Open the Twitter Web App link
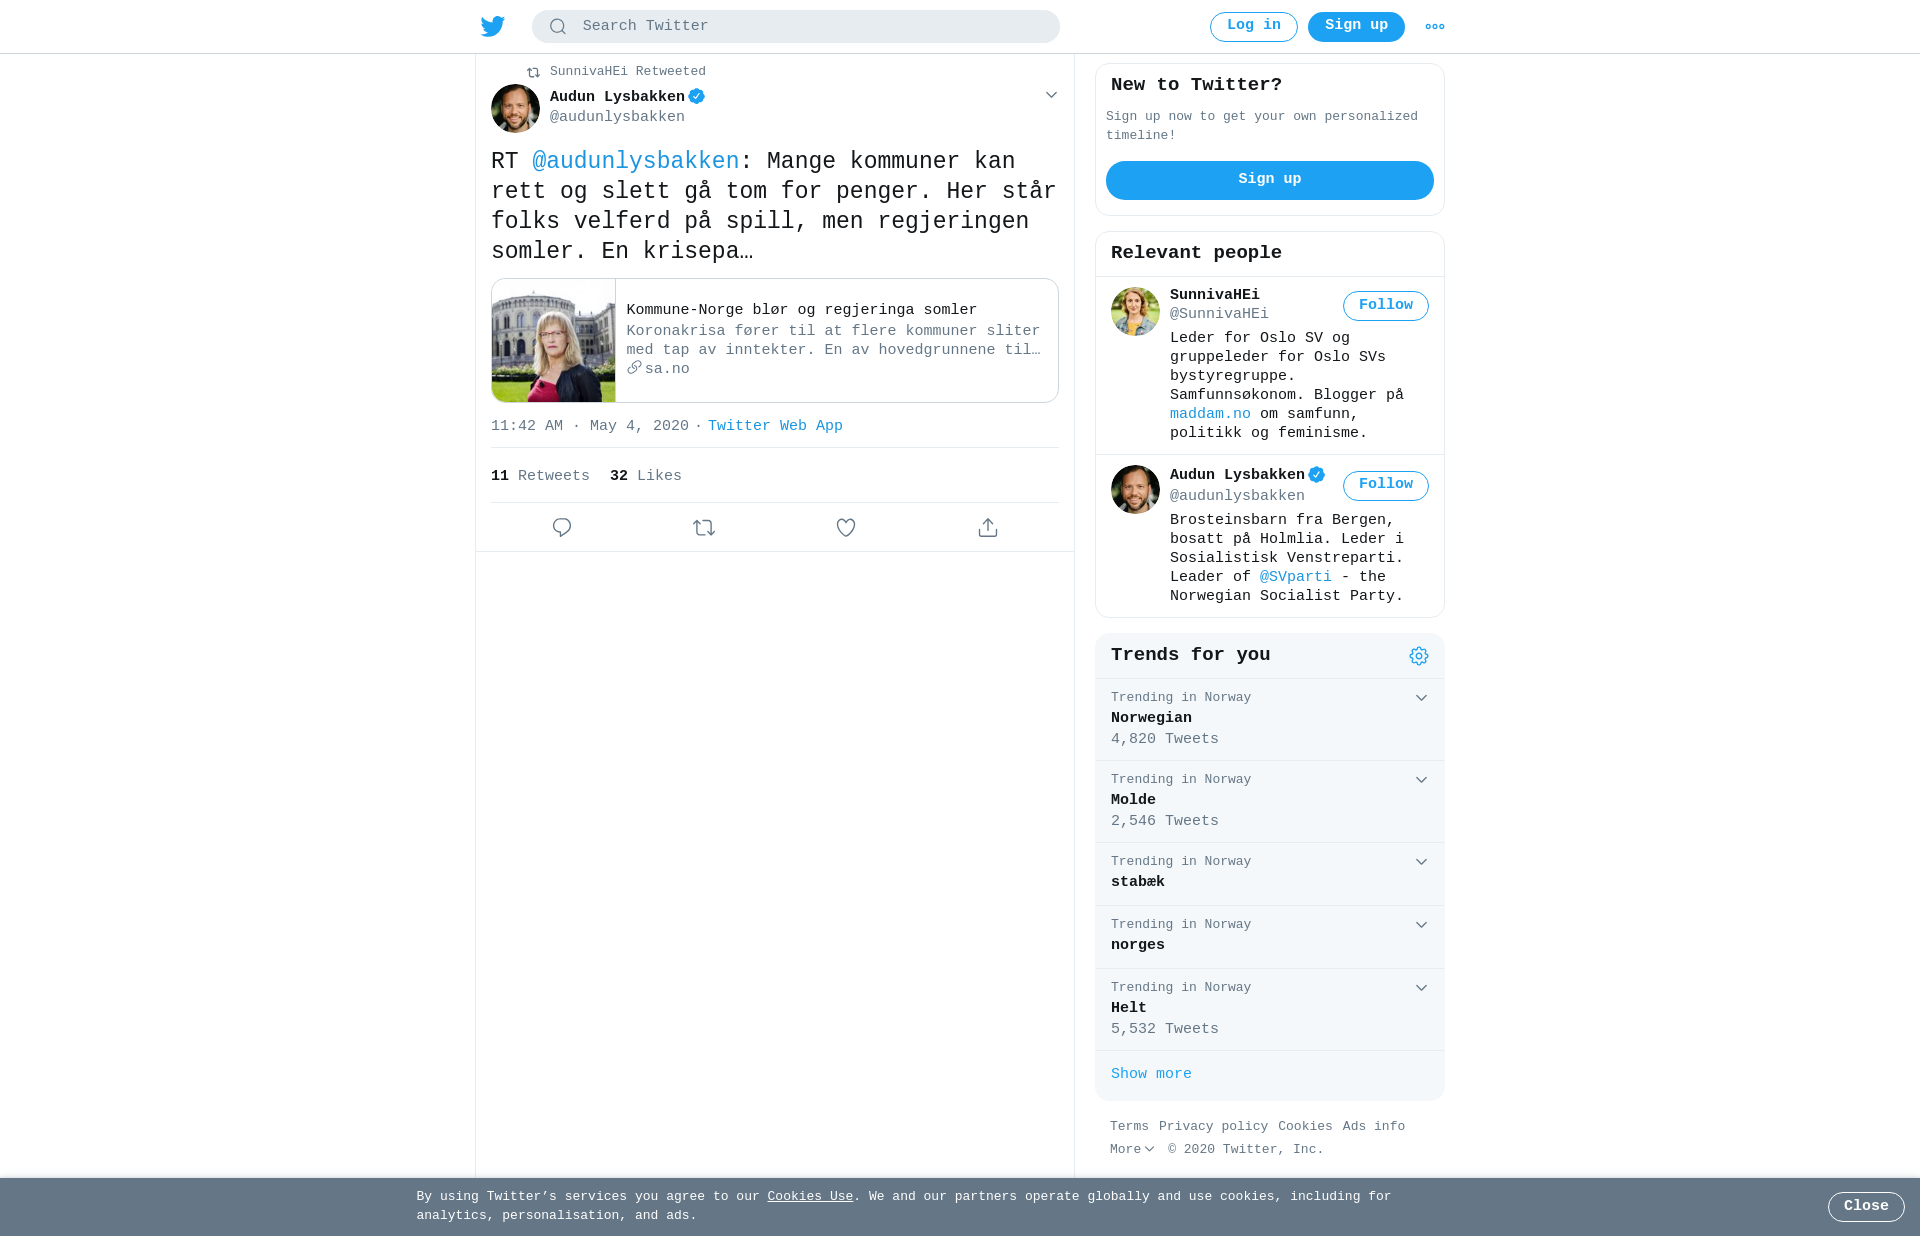The height and width of the screenshot is (1236, 1920). pyautogui.click(x=775, y=426)
